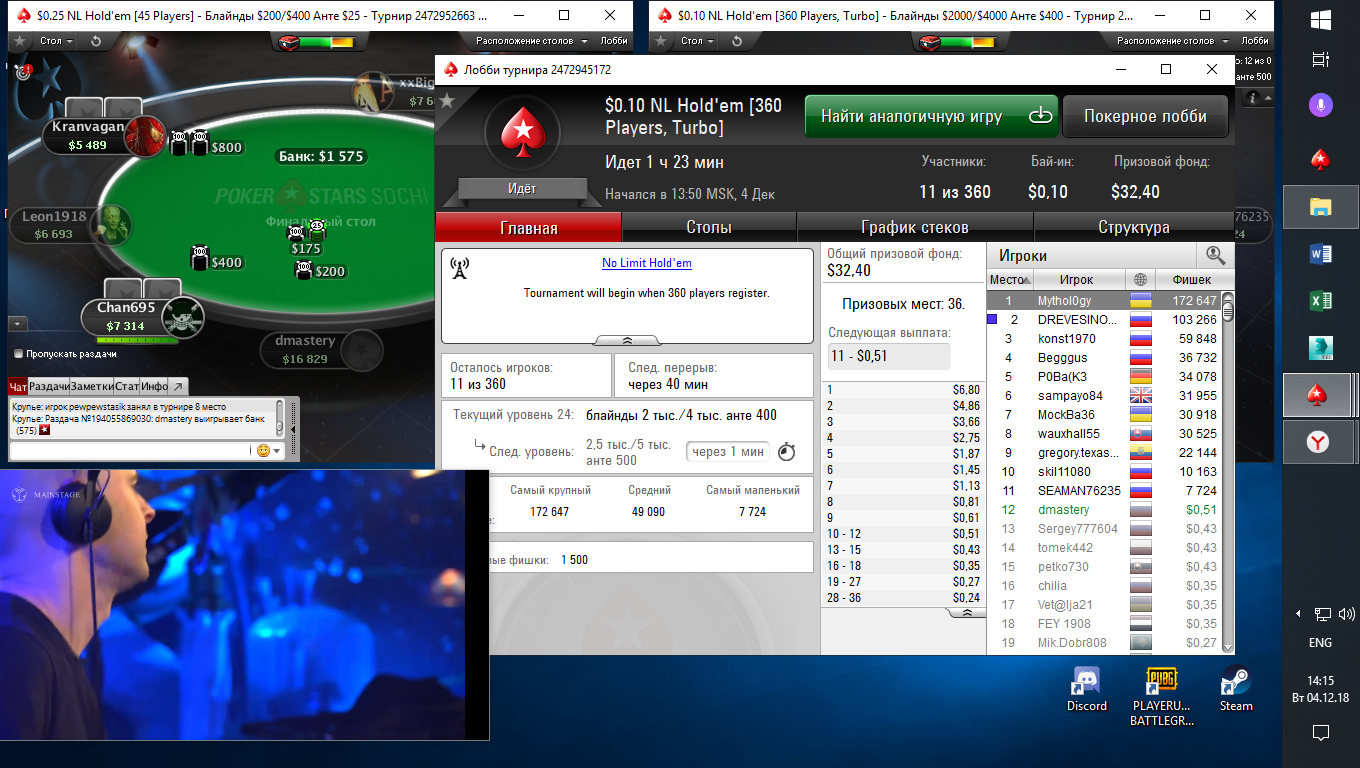Screen dimensions: 1360x768
Task: Select player row DREVESINO
Action: [1104, 319]
